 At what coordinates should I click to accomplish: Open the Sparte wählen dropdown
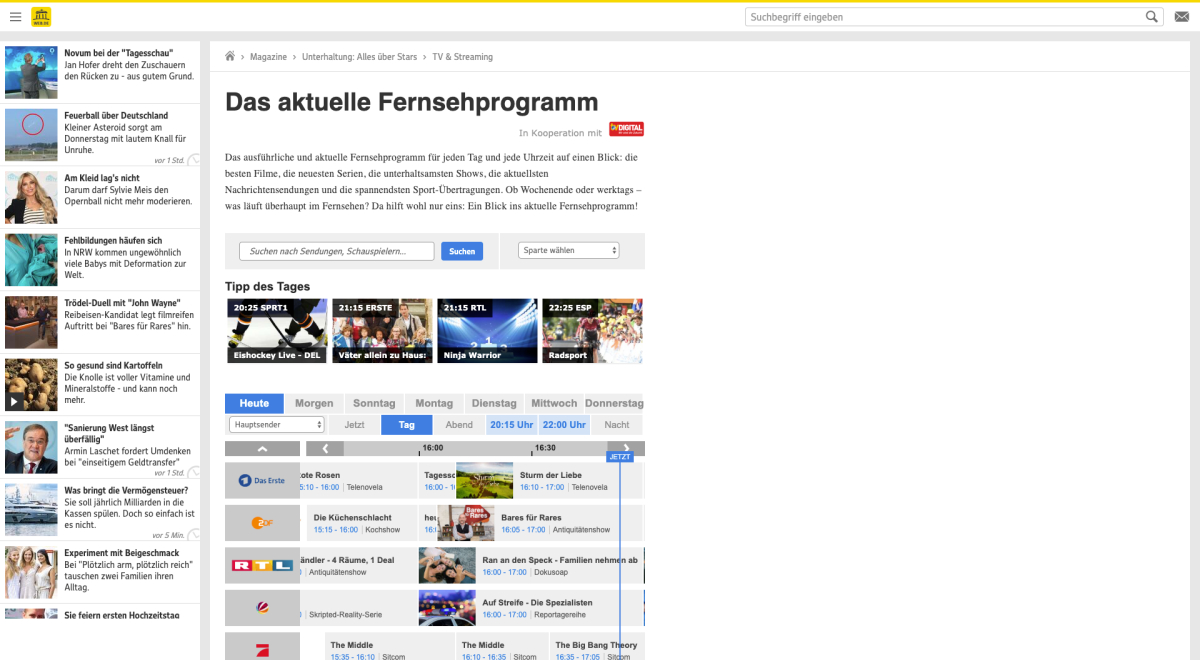coord(569,251)
